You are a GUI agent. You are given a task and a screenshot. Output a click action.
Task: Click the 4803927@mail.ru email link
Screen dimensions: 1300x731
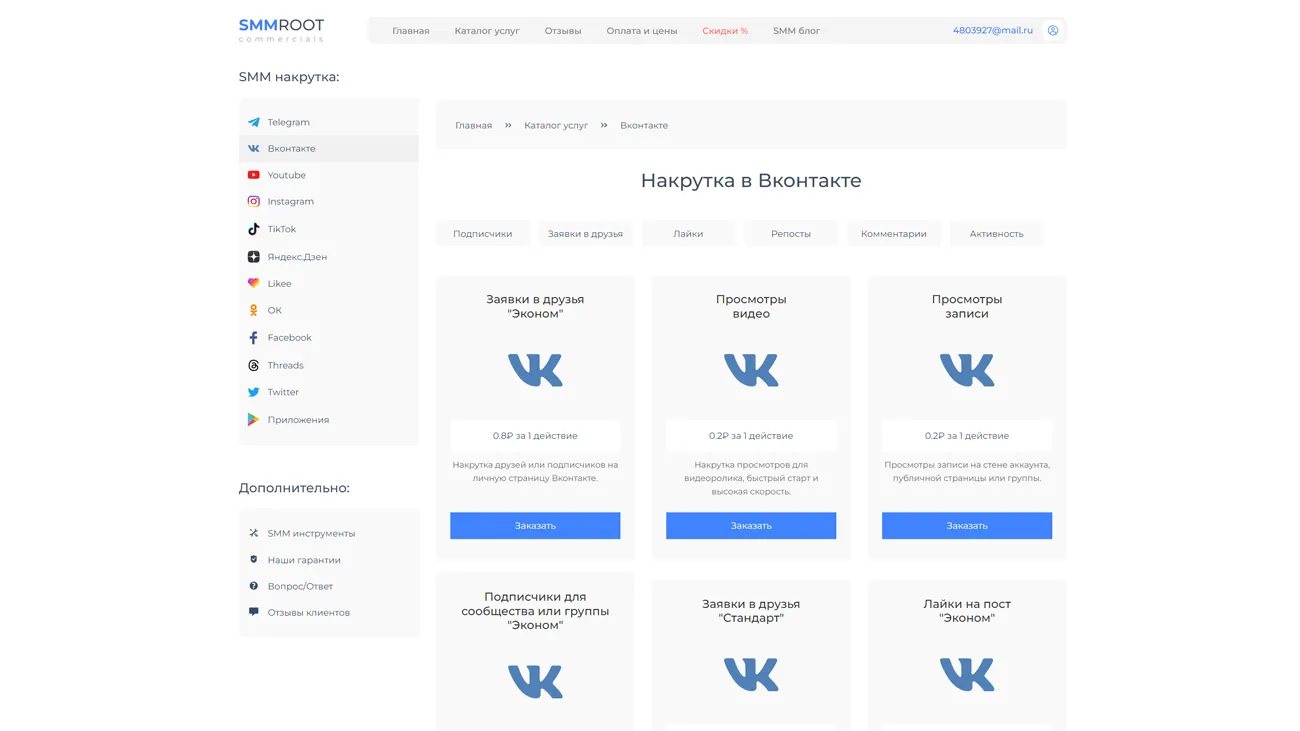coord(992,31)
